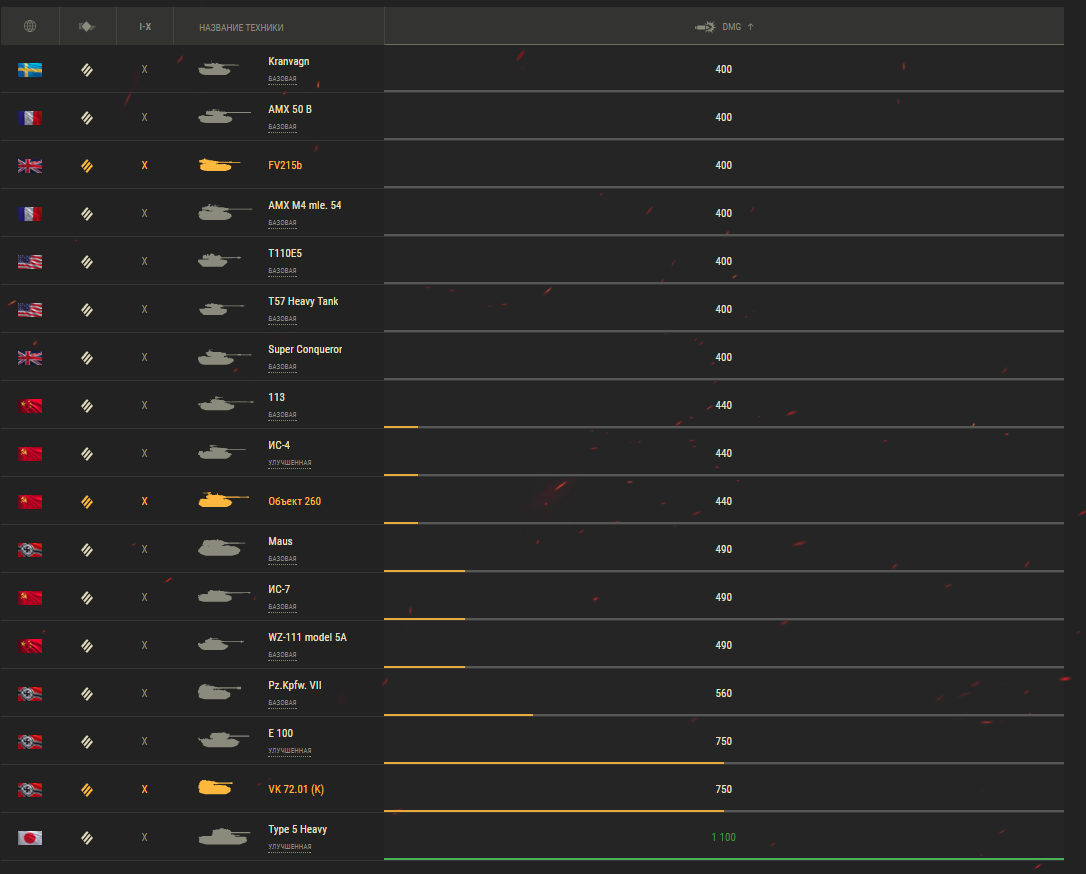Open УЛУЧШЕННАЯ configuration under Type 5 Heavy
1086x874 pixels.
pos(290,847)
